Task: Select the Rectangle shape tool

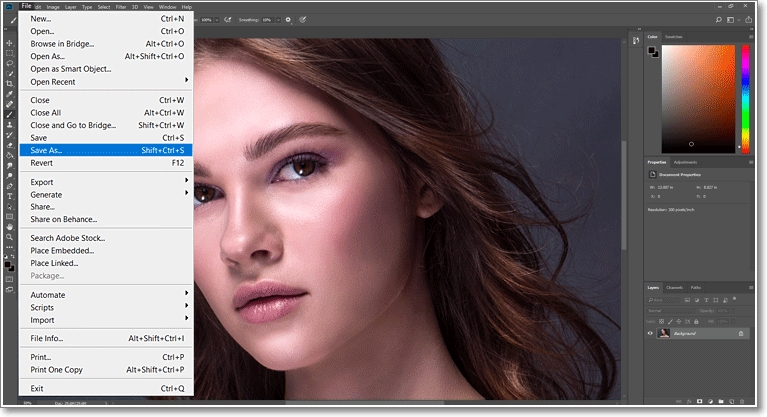Action: (9, 216)
